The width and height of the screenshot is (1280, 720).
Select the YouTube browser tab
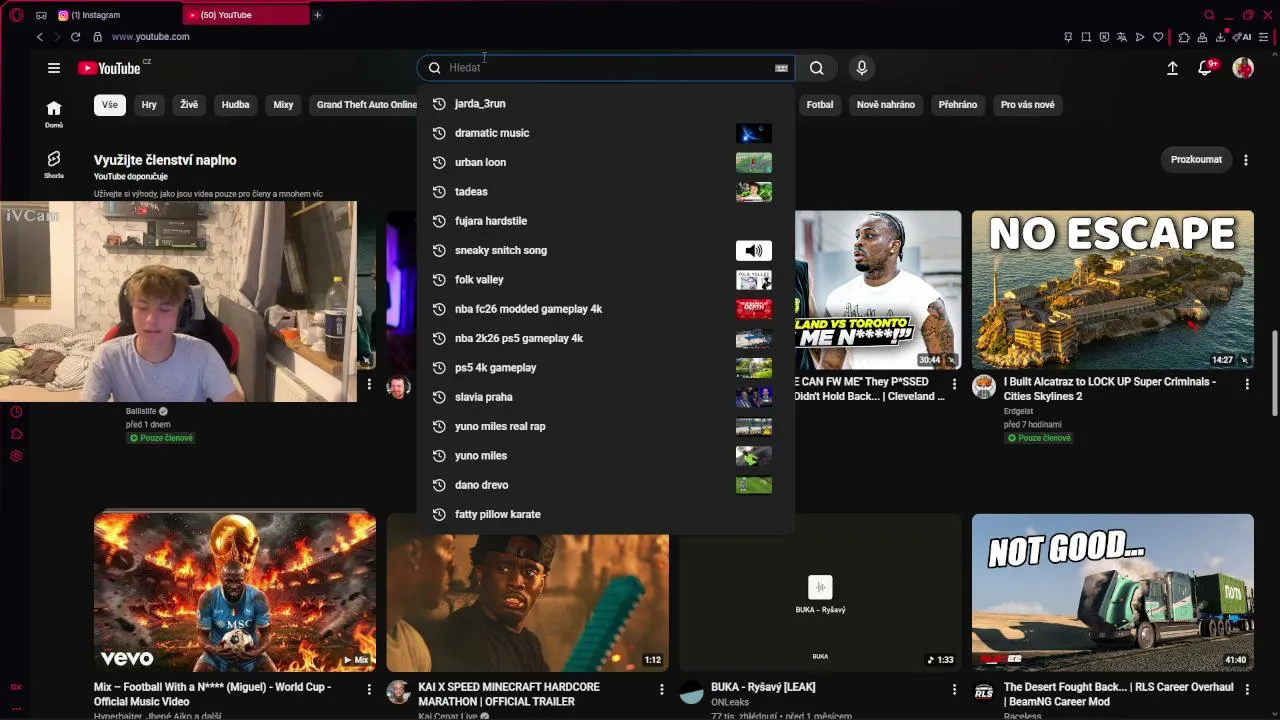247,15
